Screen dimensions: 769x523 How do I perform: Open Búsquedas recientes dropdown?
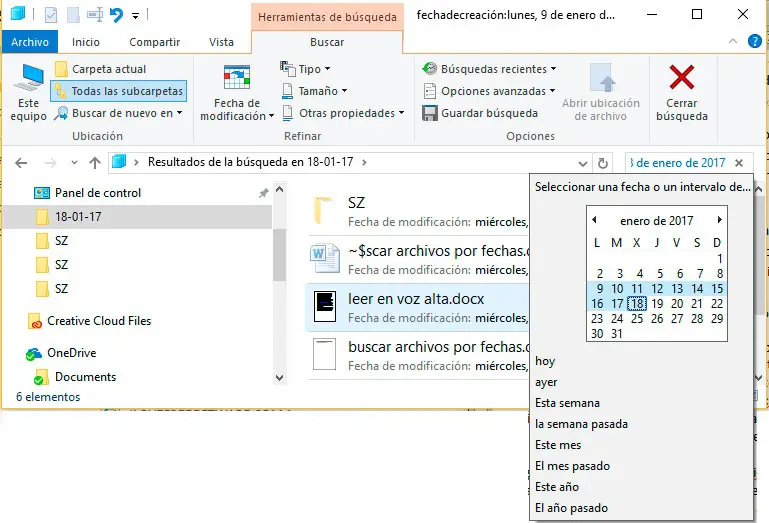(x=489, y=69)
